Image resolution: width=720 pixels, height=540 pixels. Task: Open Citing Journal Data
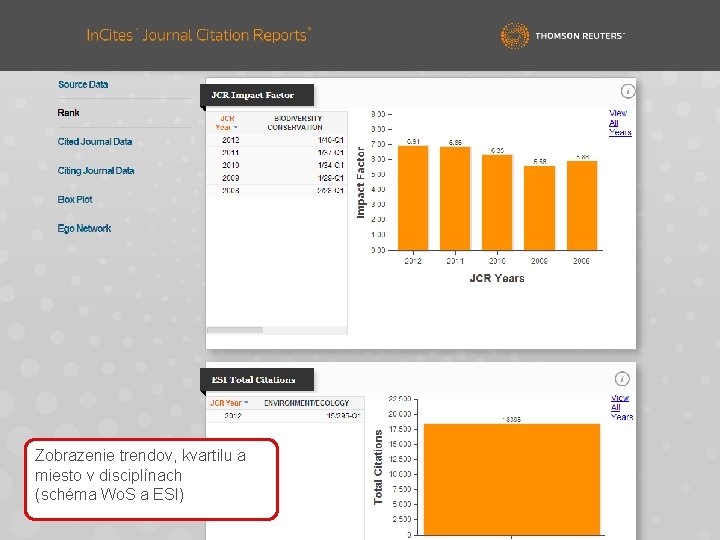click(96, 171)
